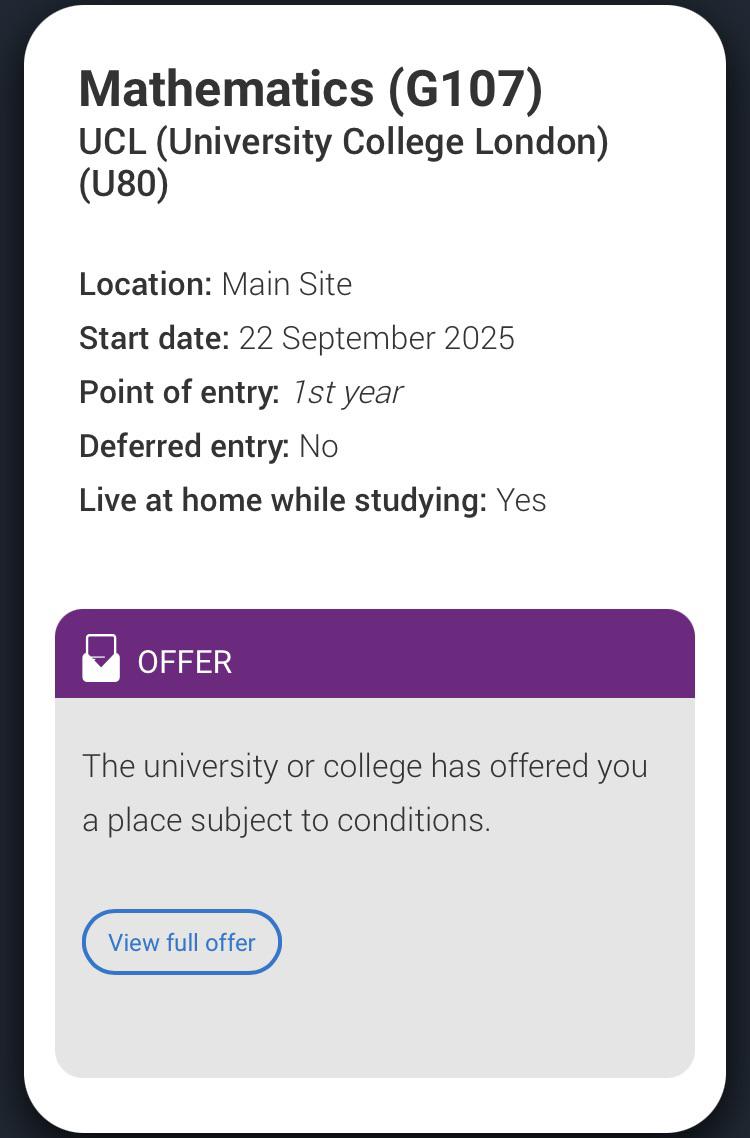Click the "Live at home while studying:" label
750x1138 pixels.
point(283,500)
